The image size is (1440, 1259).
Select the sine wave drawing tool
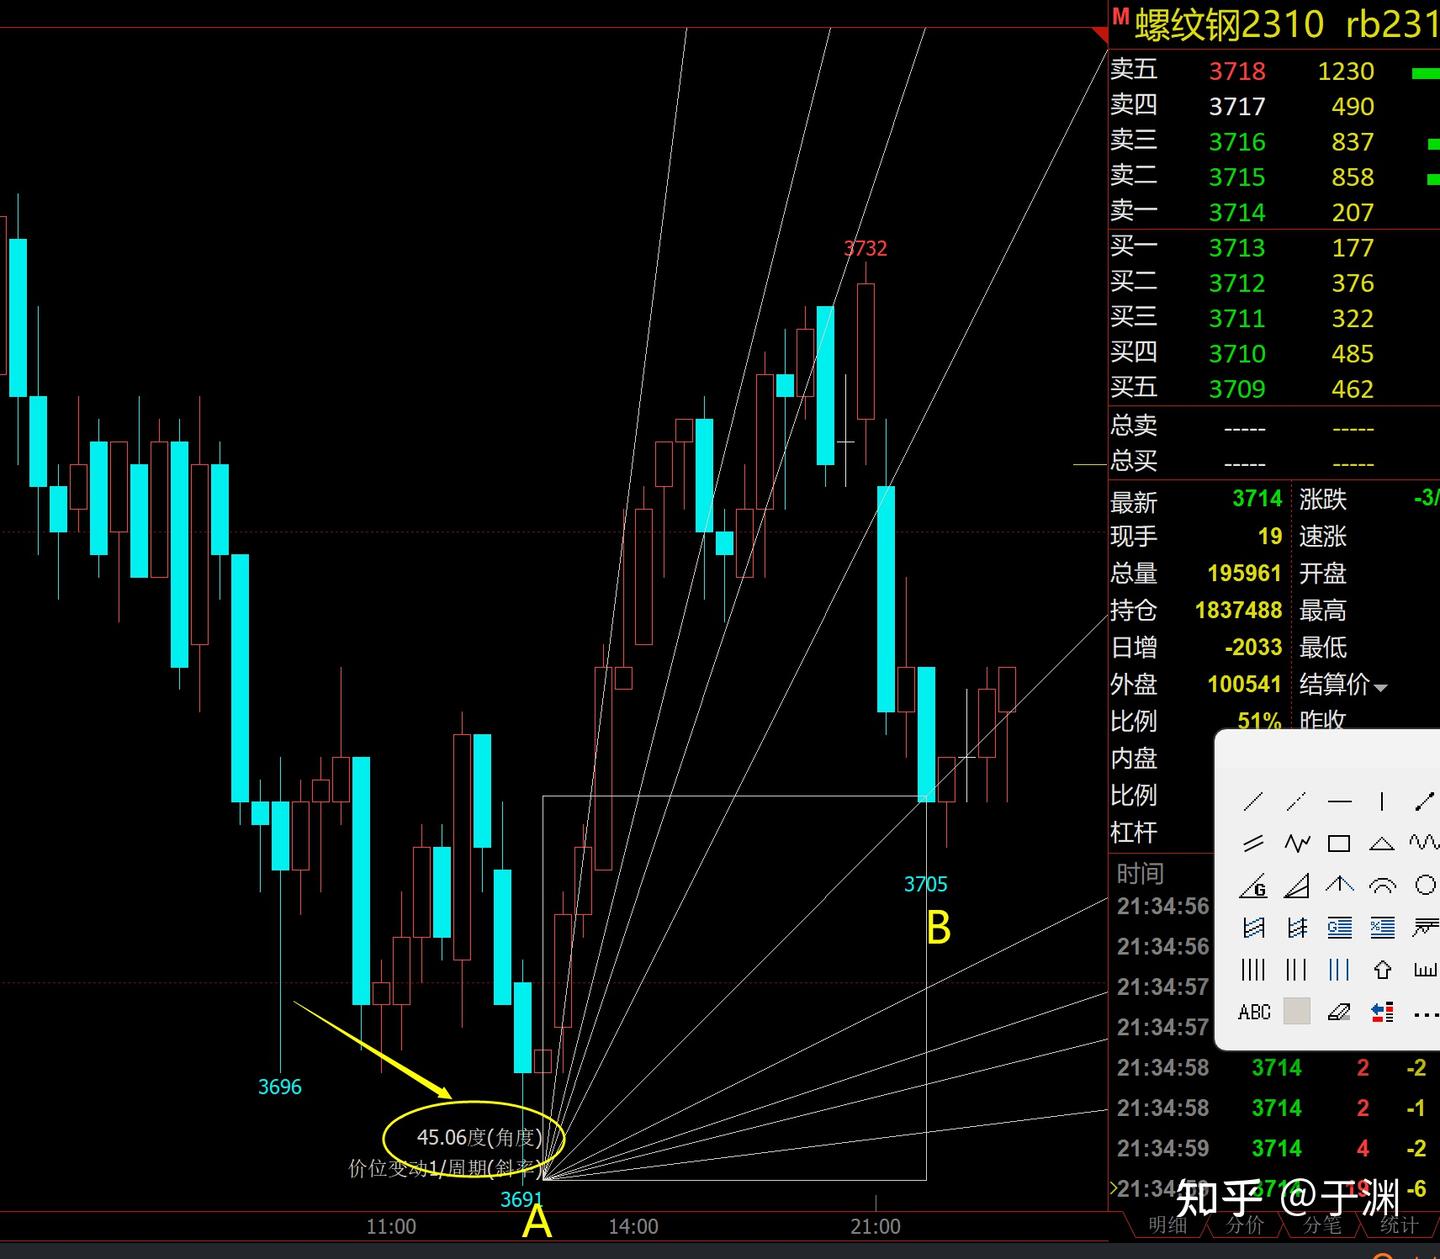coord(1424,844)
